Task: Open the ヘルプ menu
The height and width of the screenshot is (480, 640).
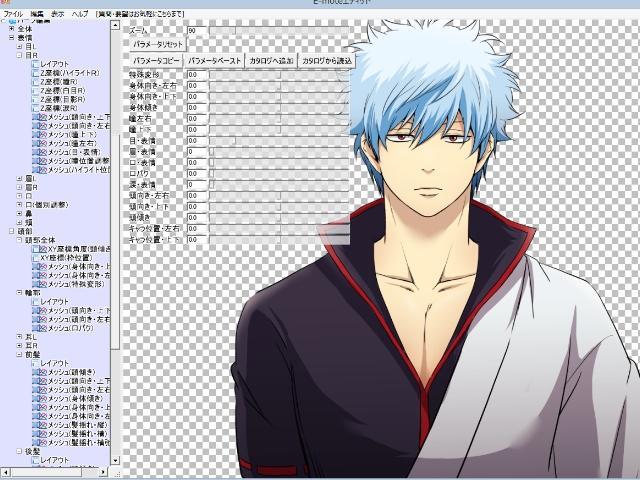Action: [80, 14]
